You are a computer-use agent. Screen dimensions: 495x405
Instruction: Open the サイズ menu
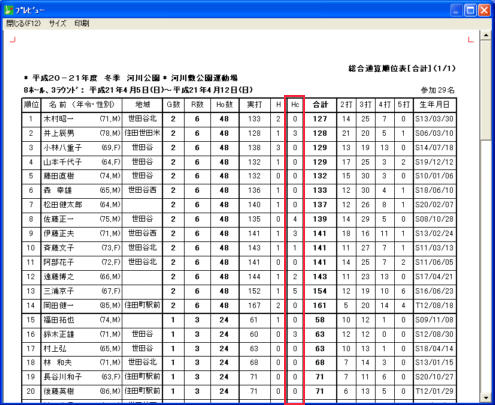[57, 23]
